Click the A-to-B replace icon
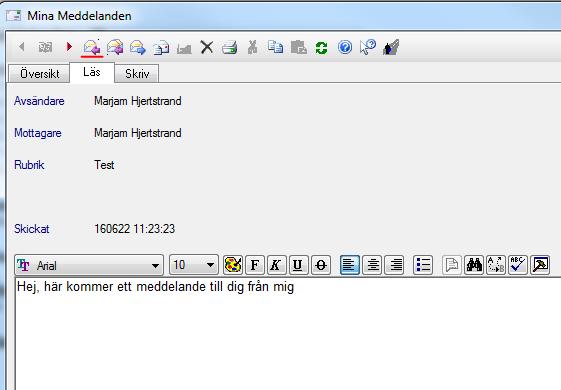The height and width of the screenshot is (390, 561). (x=496, y=265)
